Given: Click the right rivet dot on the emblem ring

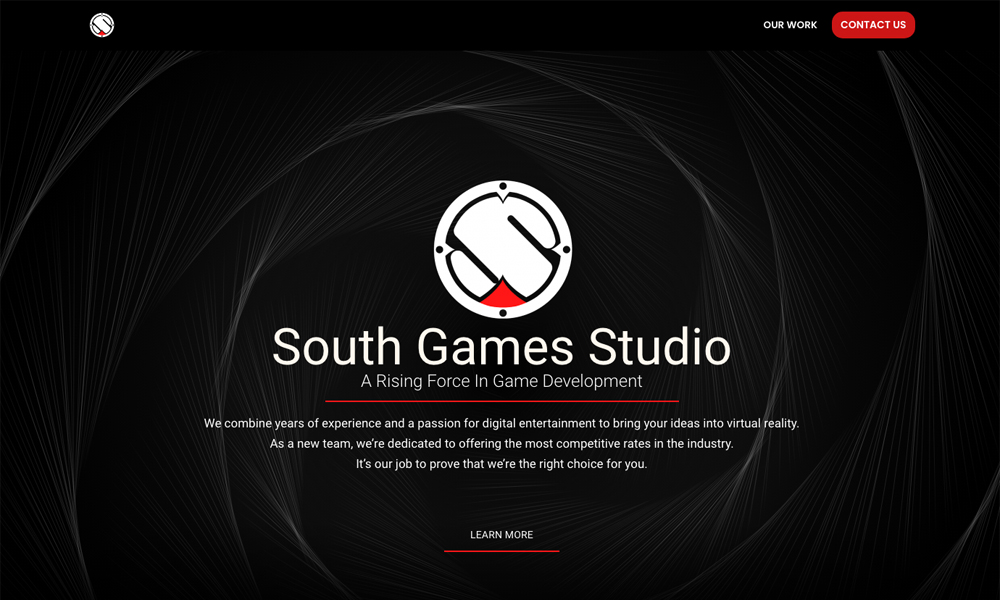Looking at the screenshot, I should coord(566,249).
